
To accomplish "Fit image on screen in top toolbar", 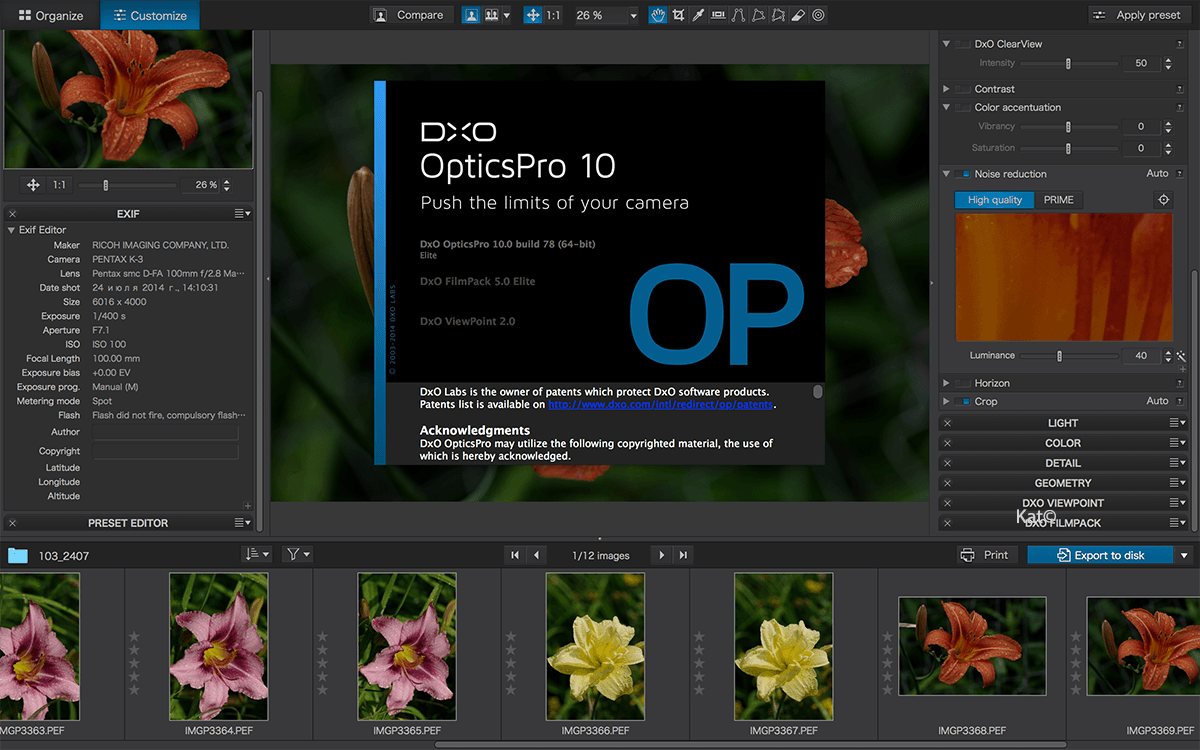I will tap(533, 15).
